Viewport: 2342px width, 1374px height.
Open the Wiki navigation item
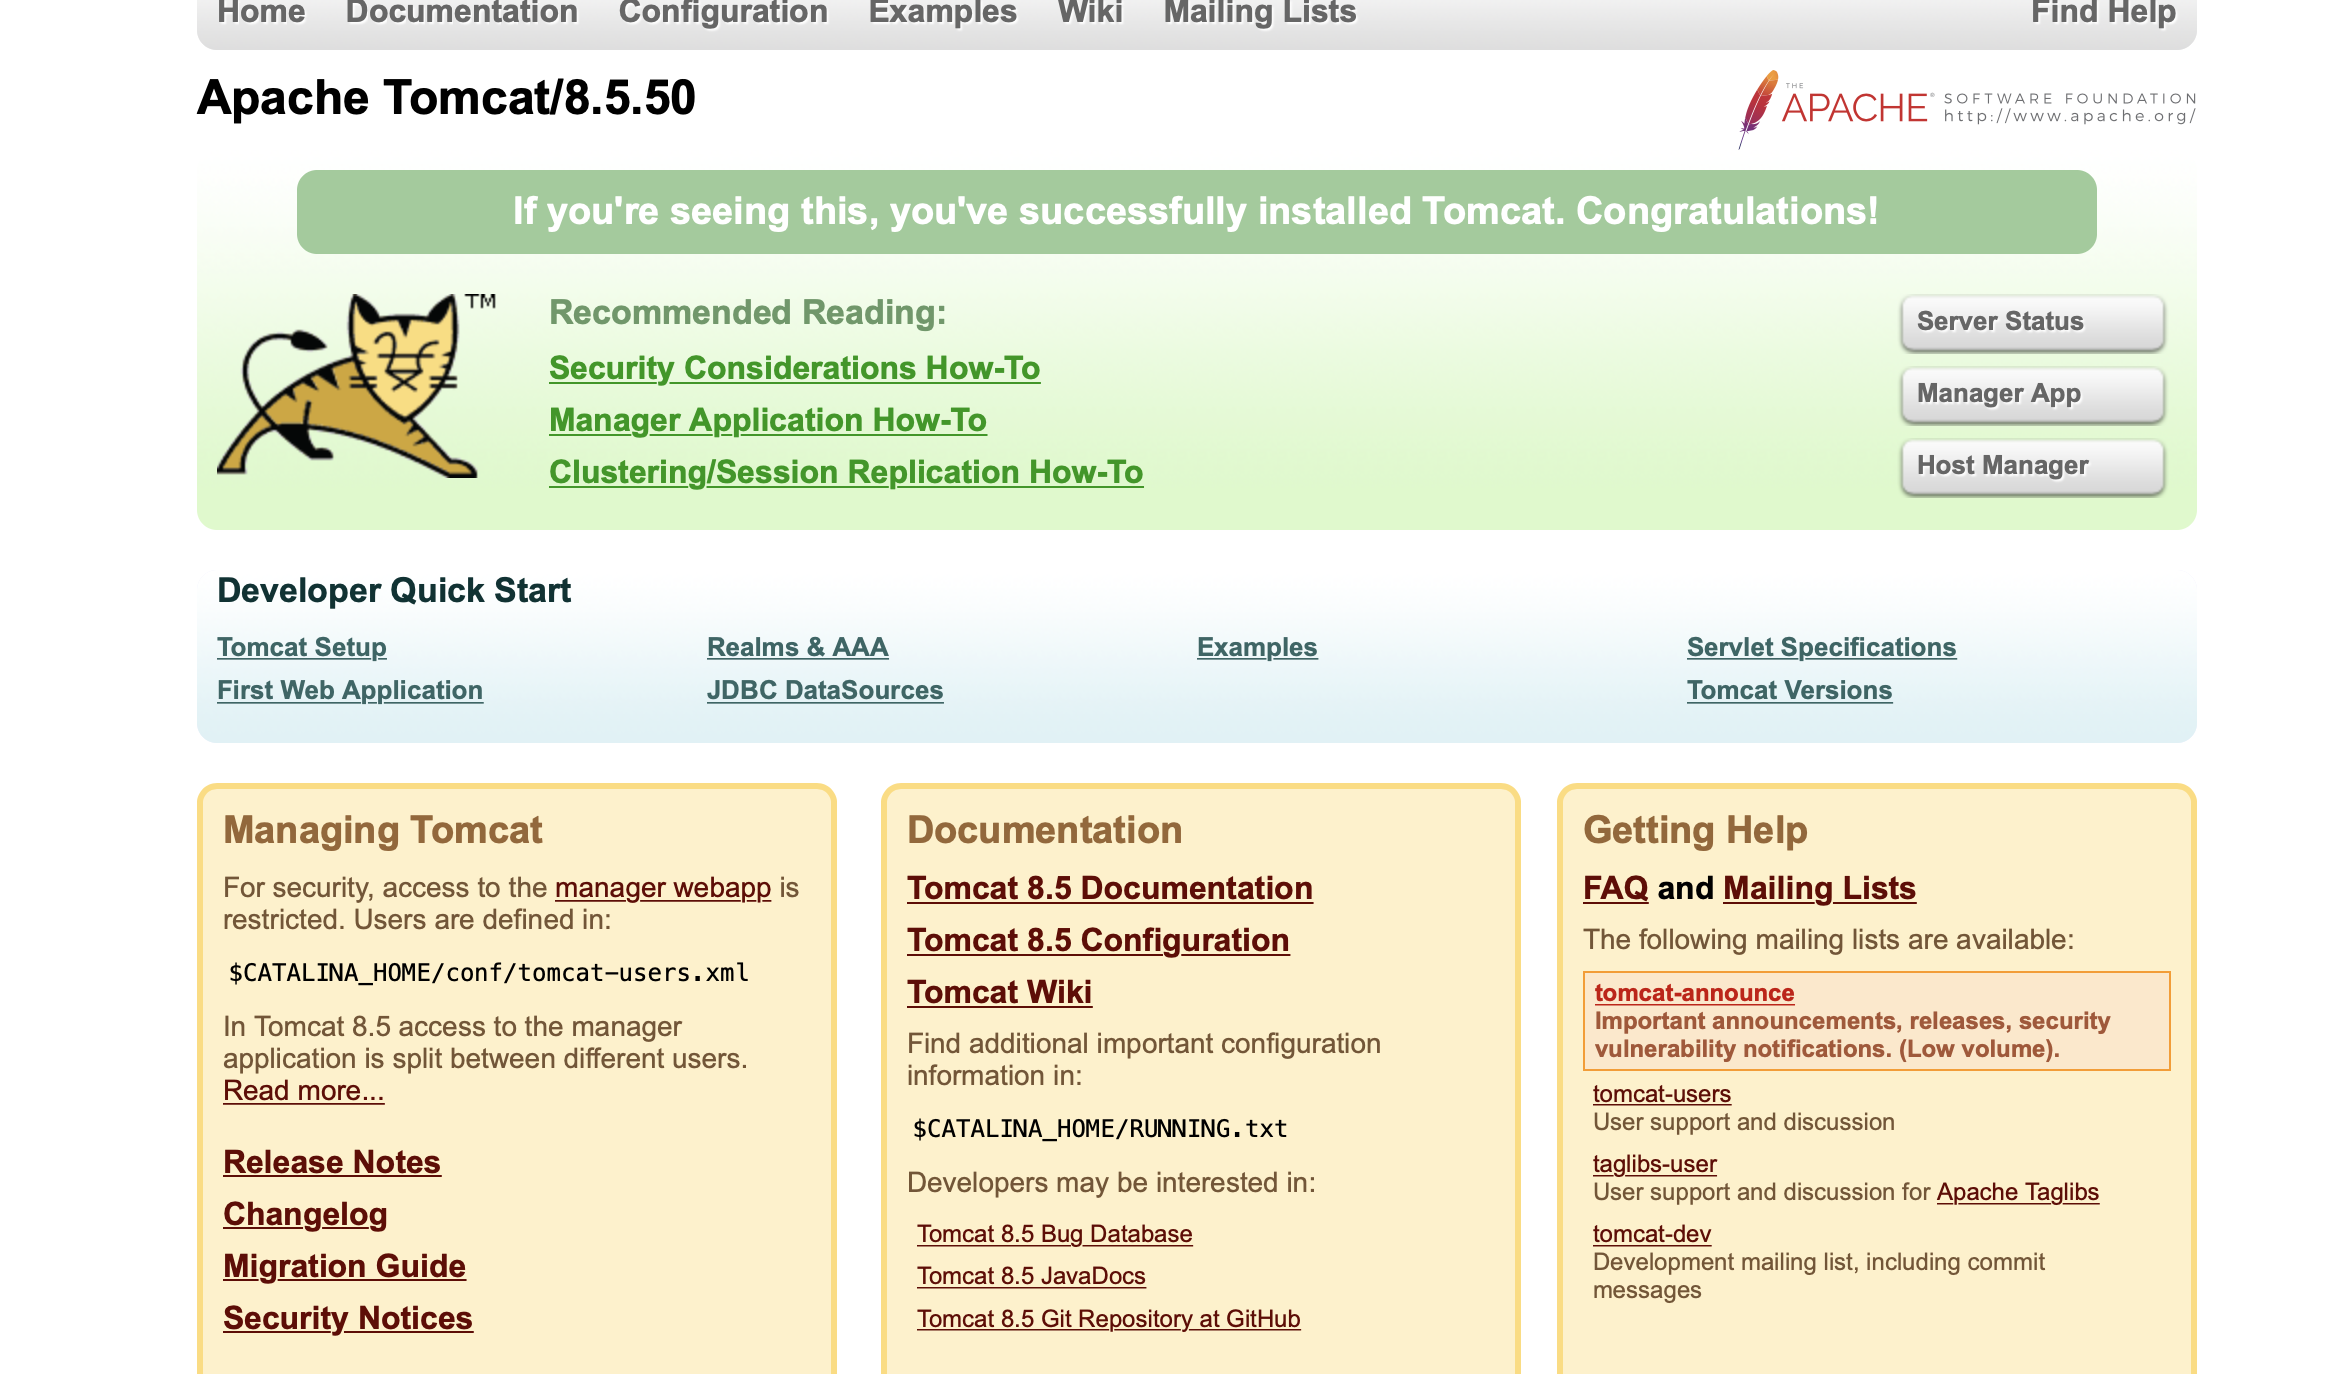click(x=1090, y=13)
